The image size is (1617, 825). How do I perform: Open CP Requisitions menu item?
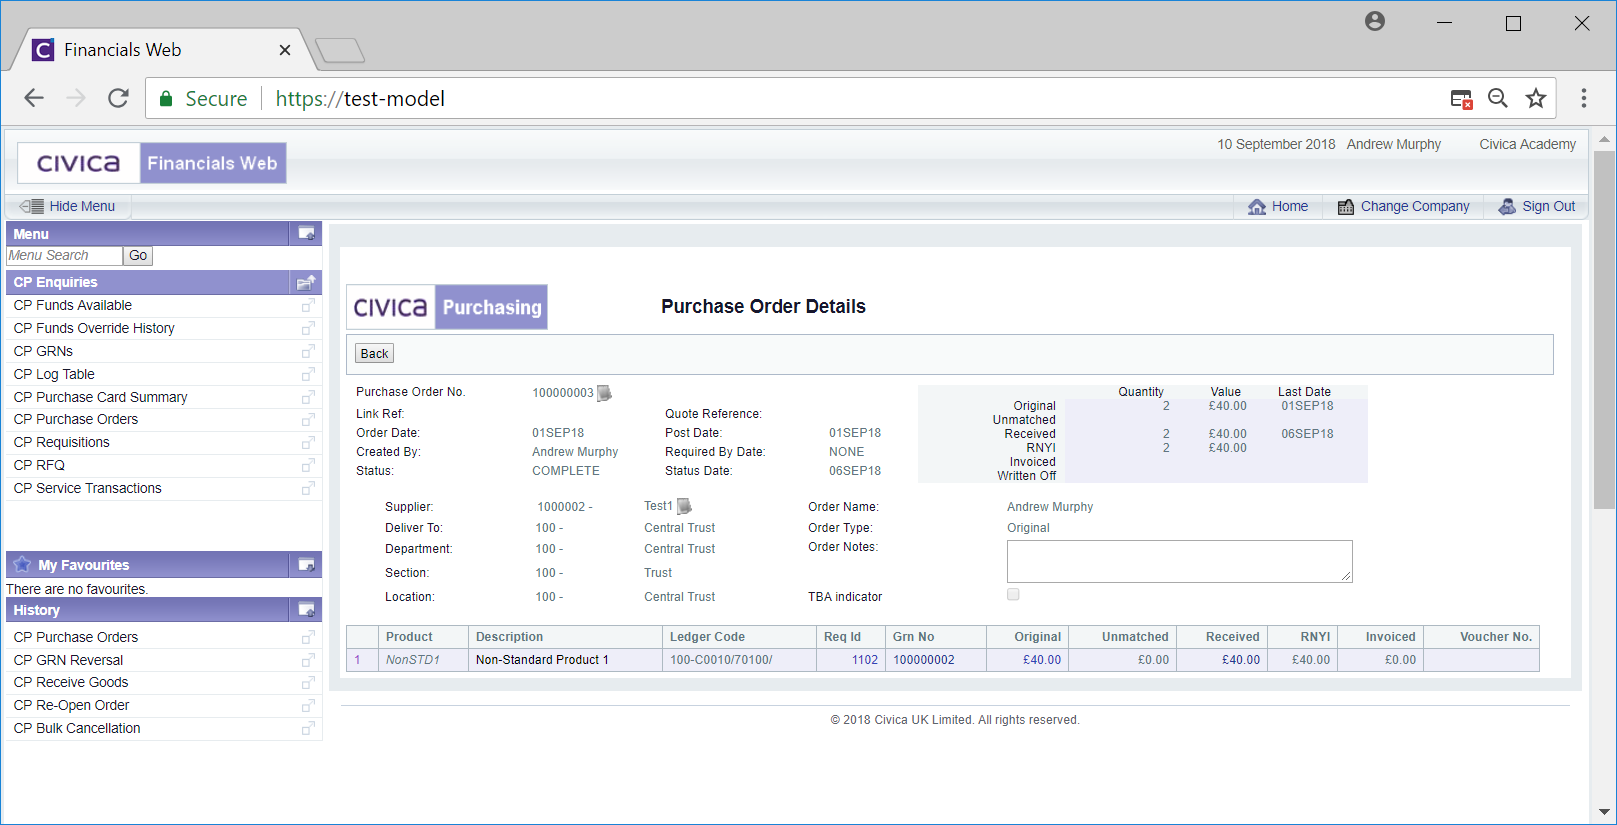click(x=61, y=442)
